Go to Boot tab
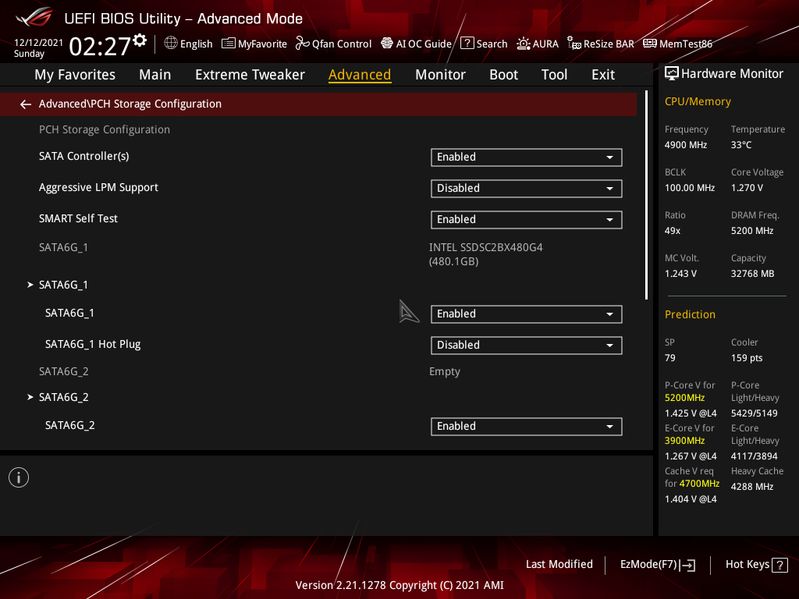This screenshot has height=599, width=799. pos(503,74)
